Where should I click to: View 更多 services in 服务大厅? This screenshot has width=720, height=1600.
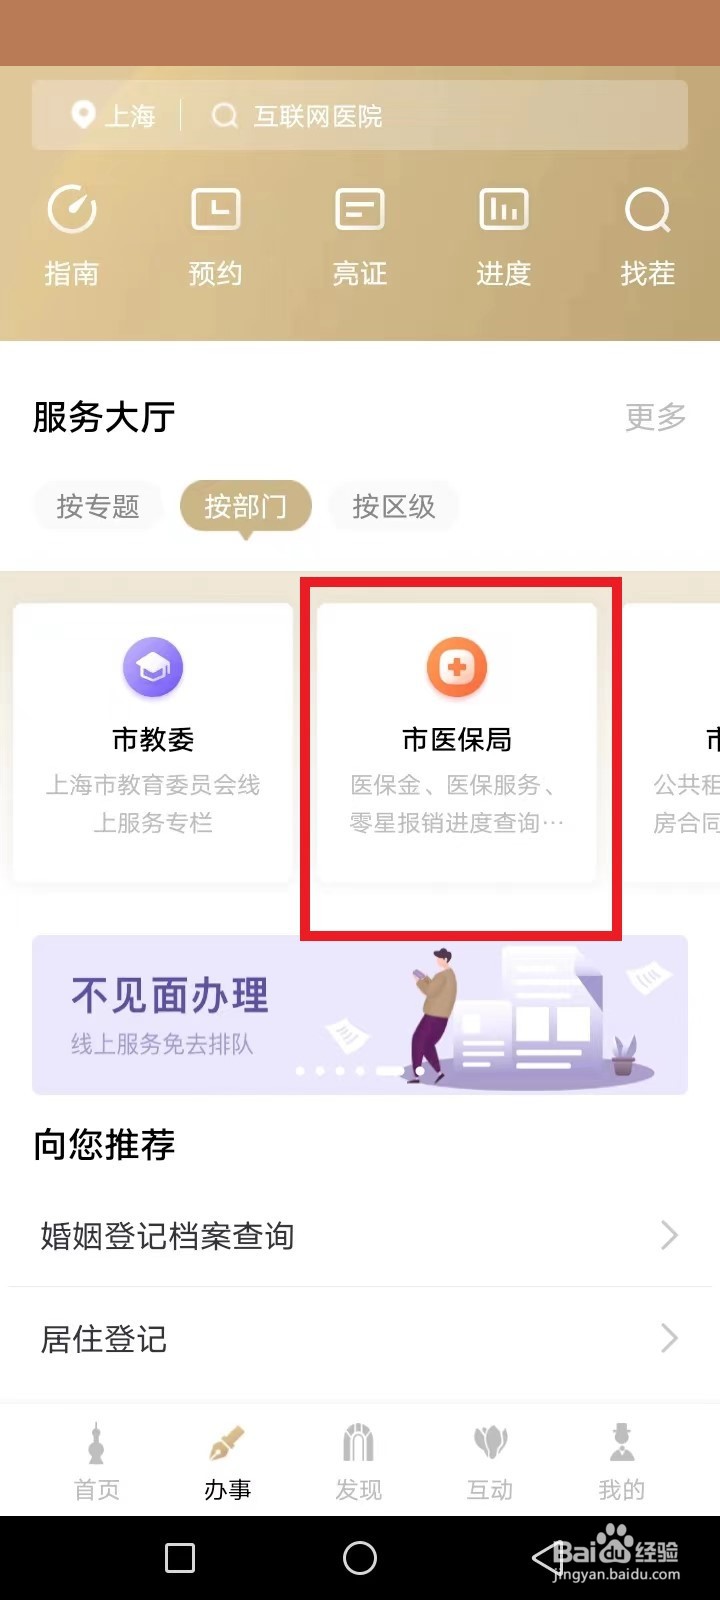click(x=656, y=417)
